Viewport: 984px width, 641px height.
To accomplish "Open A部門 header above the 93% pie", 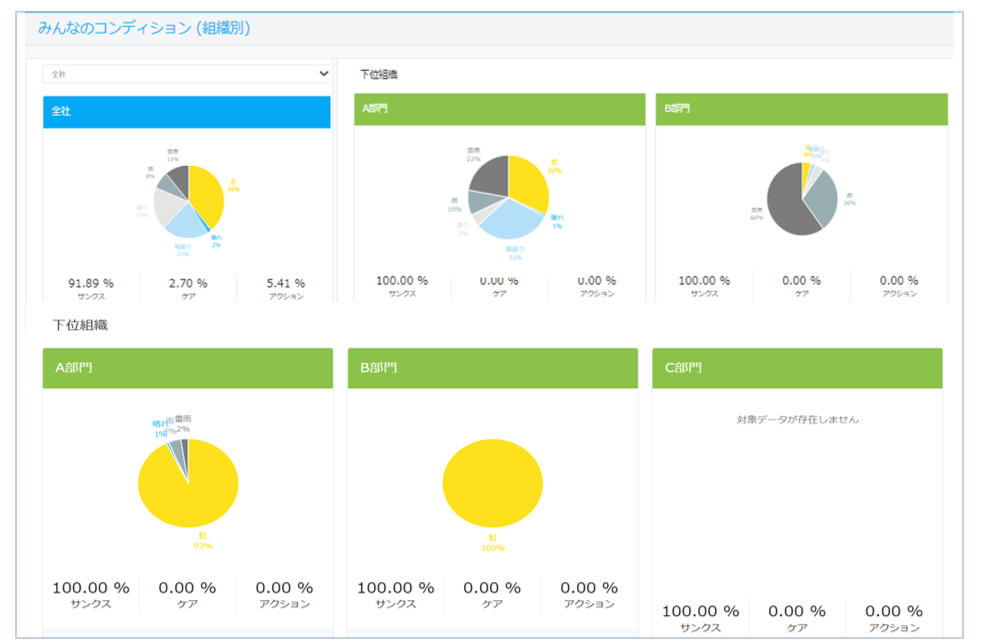I will click(188, 368).
